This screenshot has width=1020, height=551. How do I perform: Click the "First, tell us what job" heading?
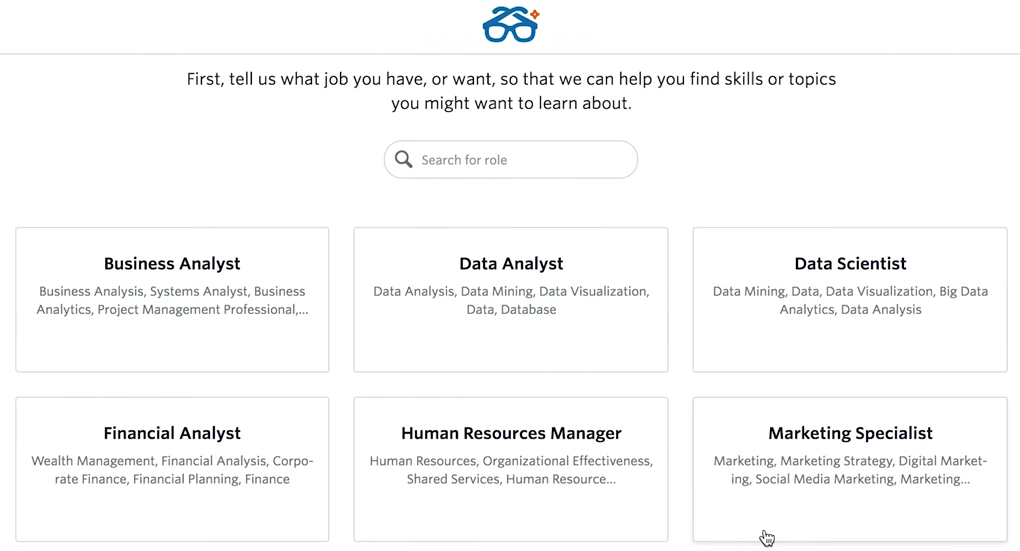click(511, 79)
